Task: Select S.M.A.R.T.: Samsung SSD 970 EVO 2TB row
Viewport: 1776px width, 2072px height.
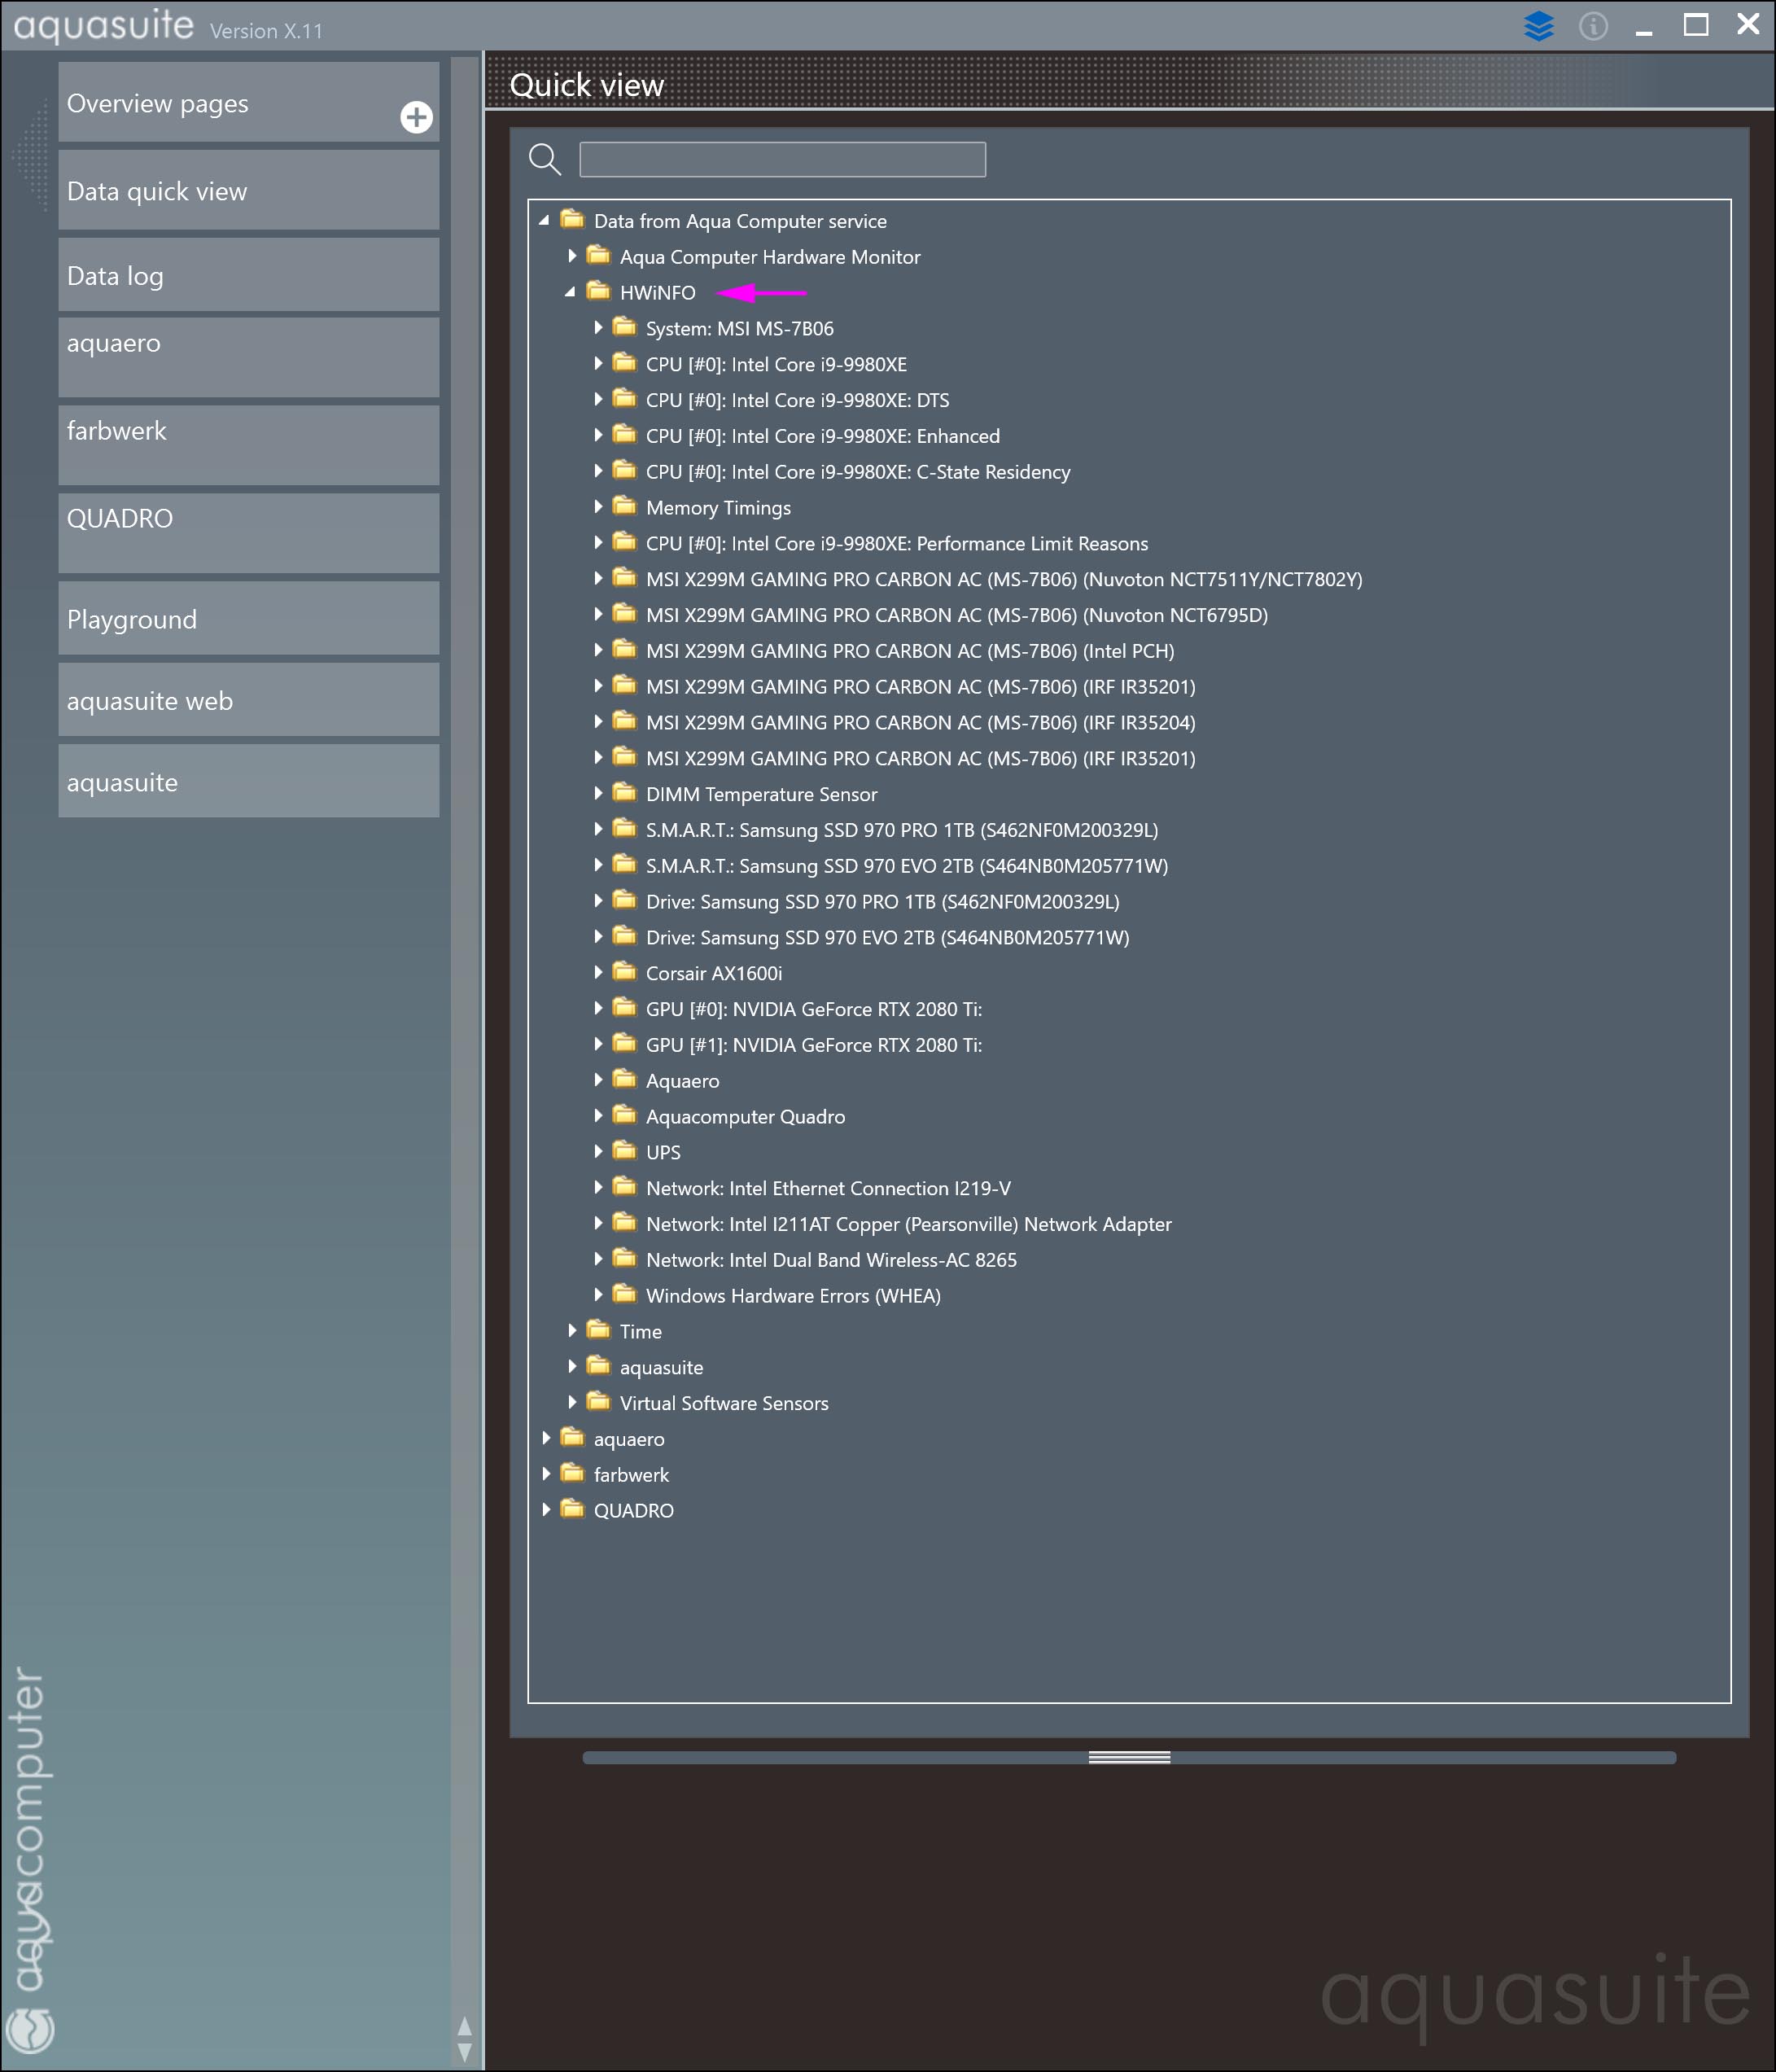Action: 907,866
